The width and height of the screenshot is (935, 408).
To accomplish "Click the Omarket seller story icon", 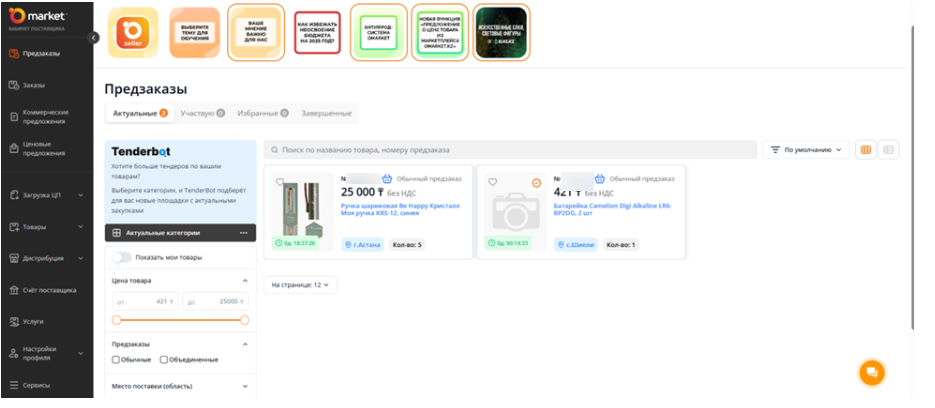I will (x=132, y=32).
